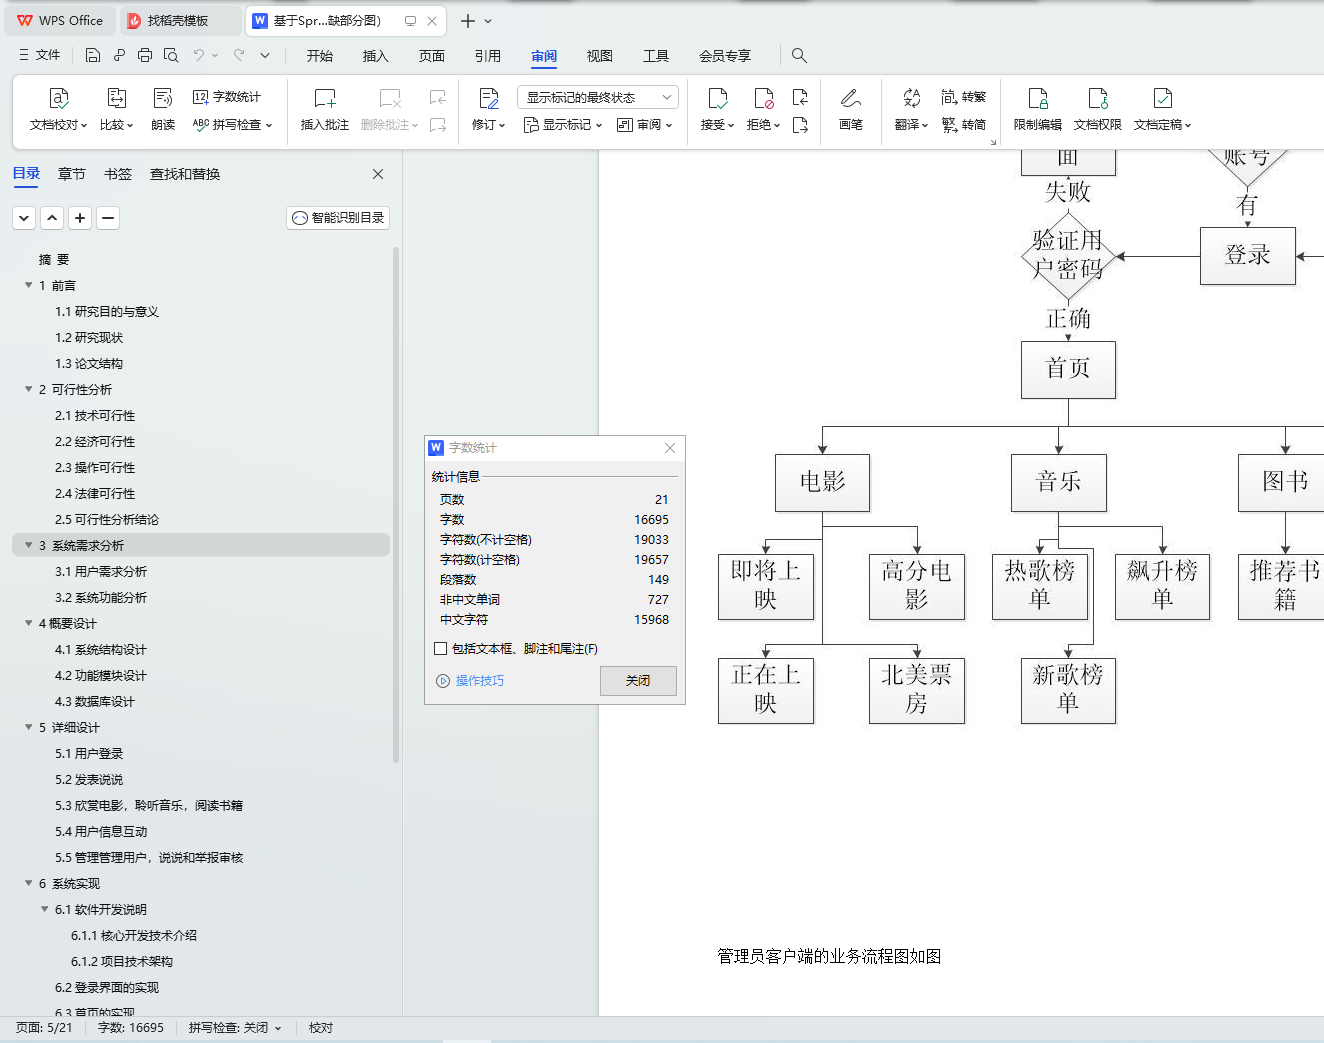Image resolution: width=1324 pixels, height=1043 pixels.
Task: Go to next comment icon in ribbon
Action: (438, 125)
